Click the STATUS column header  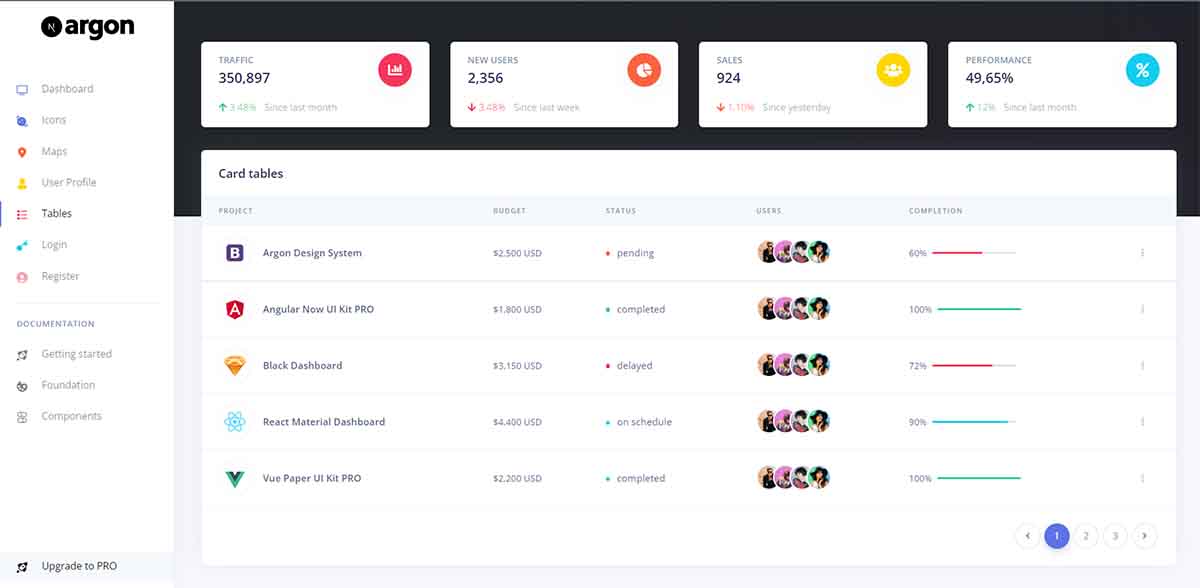point(621,211)
